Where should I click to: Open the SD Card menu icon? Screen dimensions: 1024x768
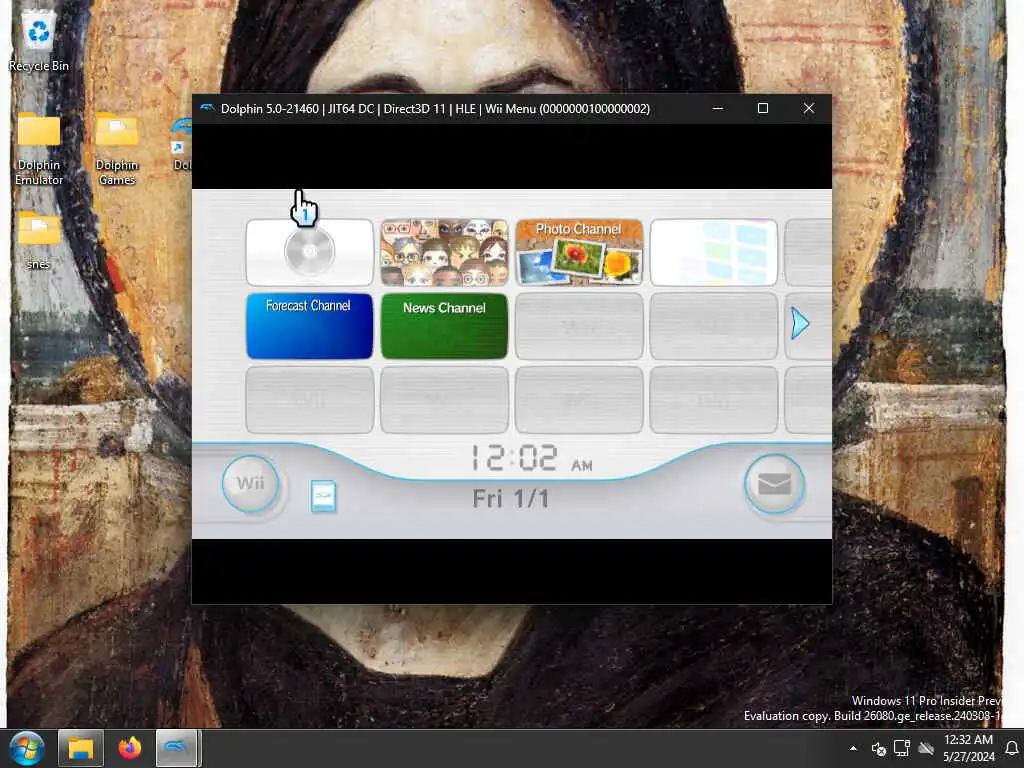[323, 496]
